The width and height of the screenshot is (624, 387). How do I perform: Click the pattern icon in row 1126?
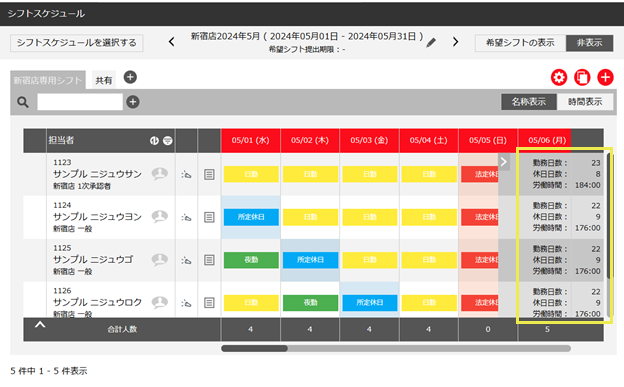(x=186, y=303)
